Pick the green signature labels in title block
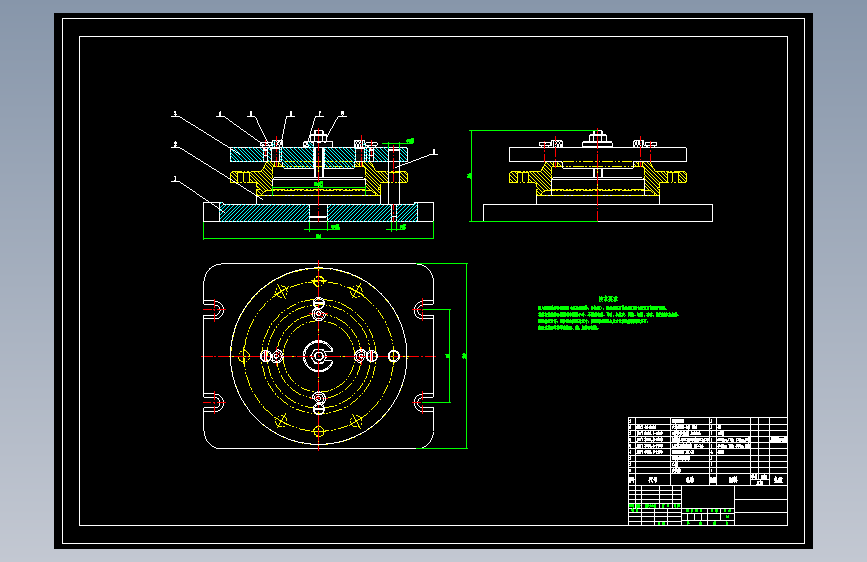Image resolution: width=867 pixels, height=562 pixels. point(656,506)
